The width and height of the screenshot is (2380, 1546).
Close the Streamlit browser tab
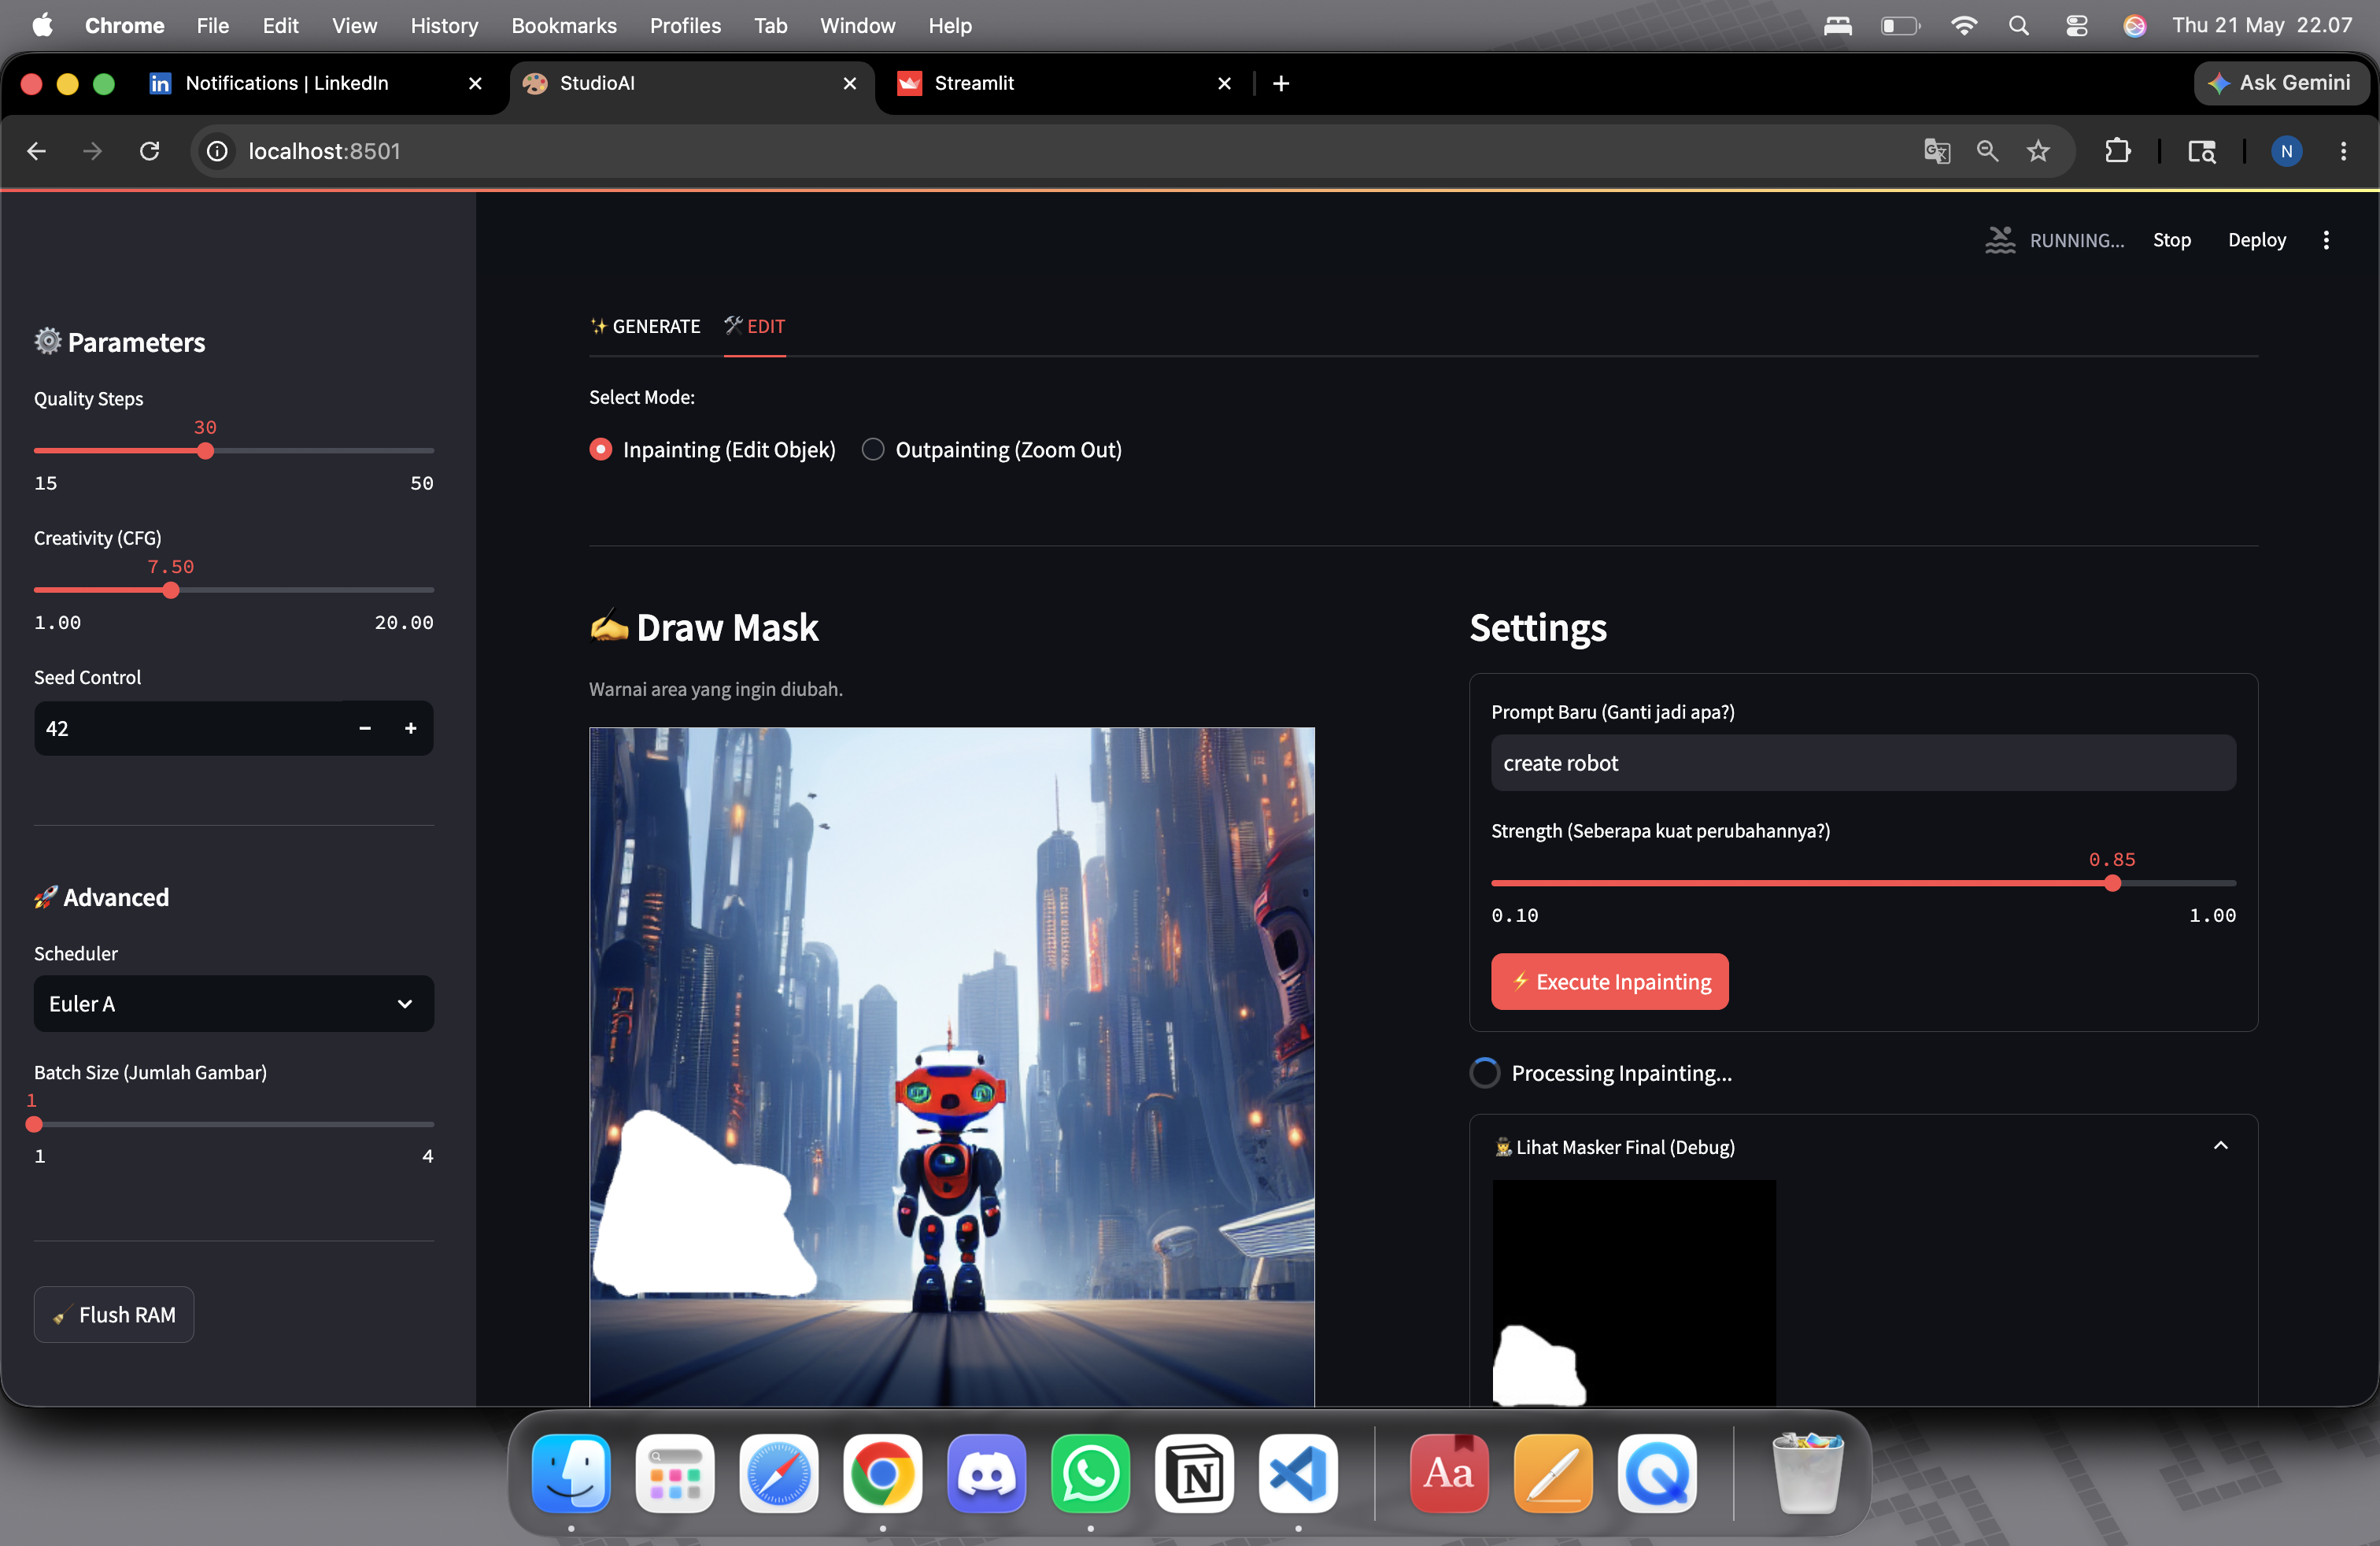click(1224, 83)
